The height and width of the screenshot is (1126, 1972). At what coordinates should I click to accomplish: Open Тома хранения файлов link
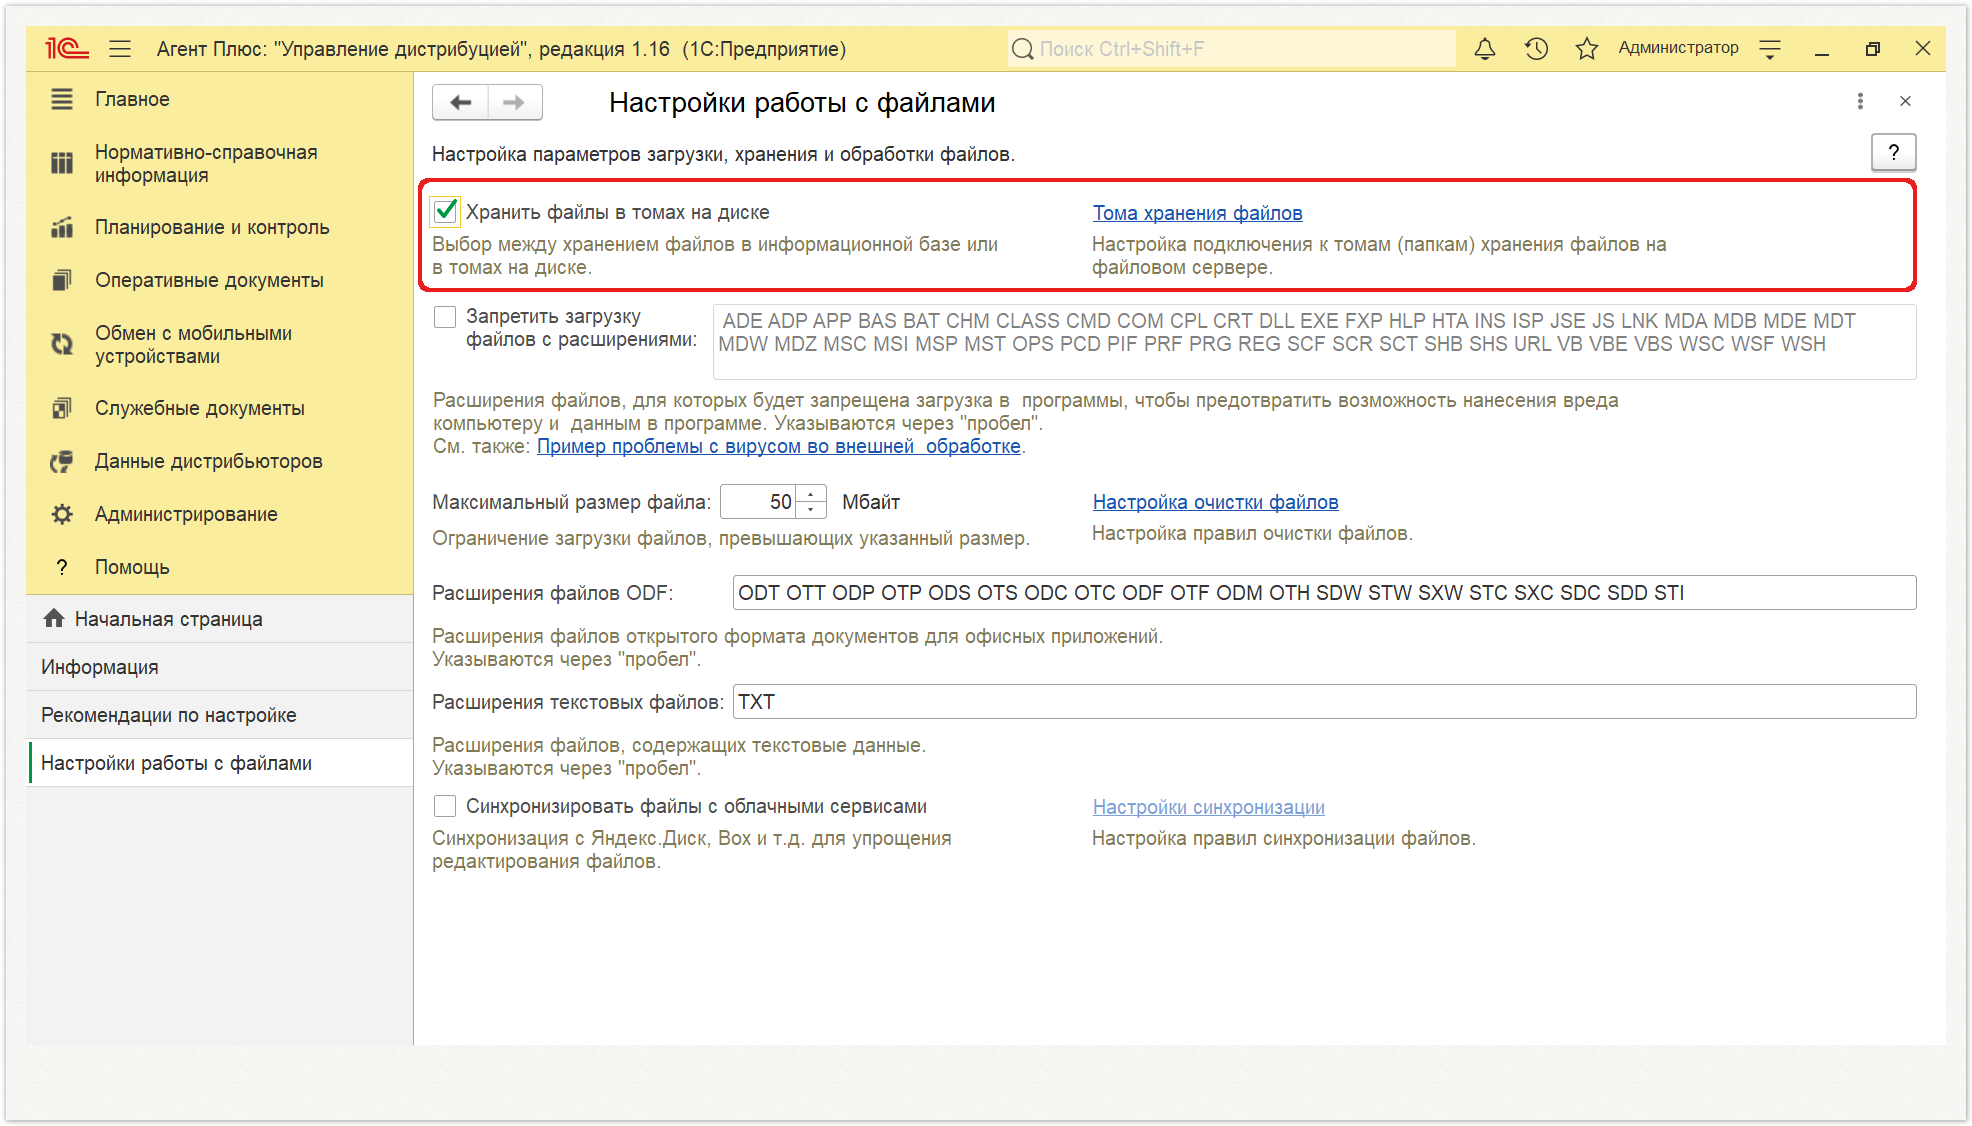(x=1197, y=212)
